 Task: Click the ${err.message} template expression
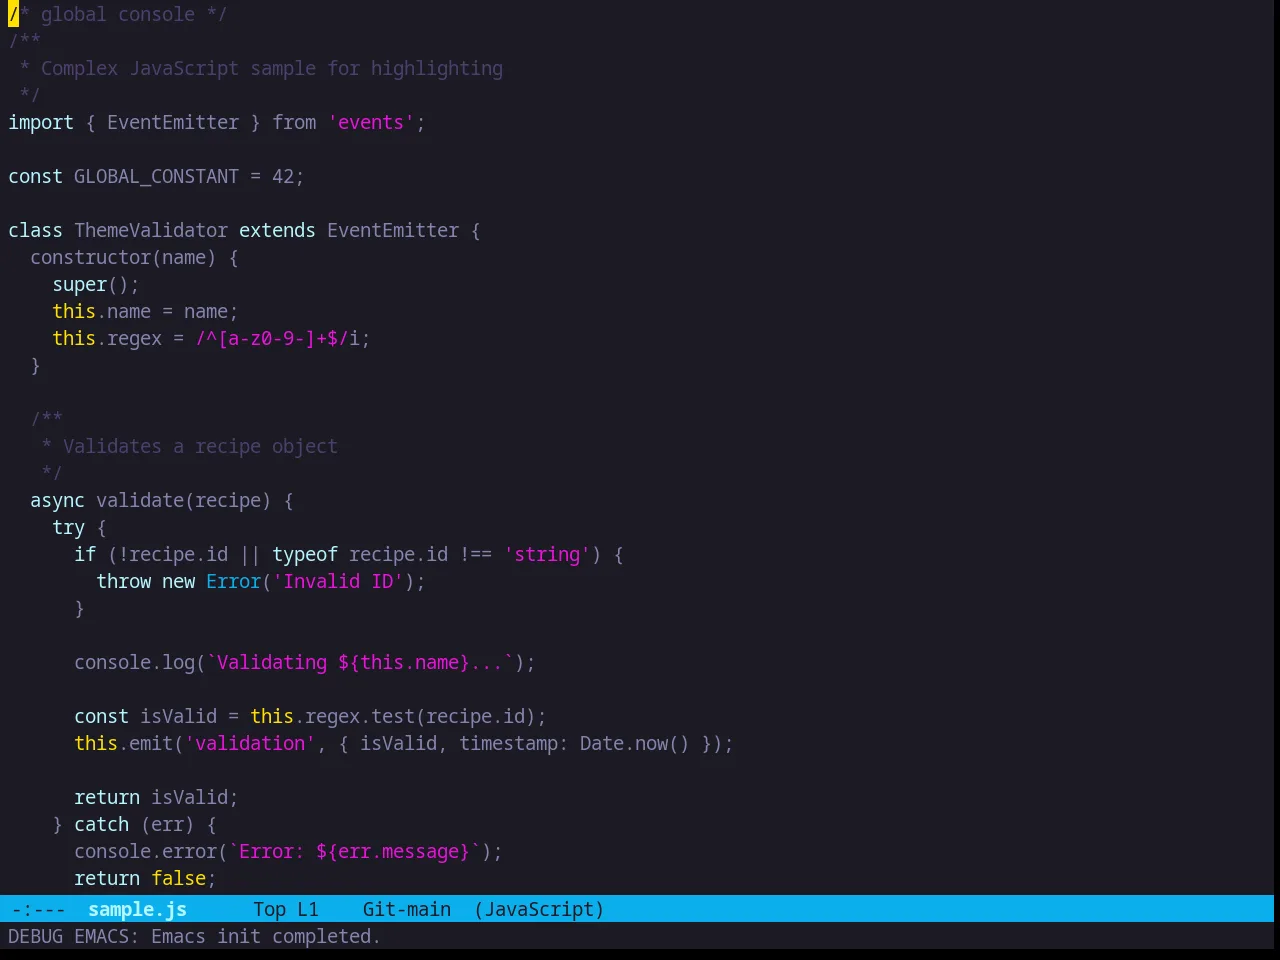(x=393, y=851)
